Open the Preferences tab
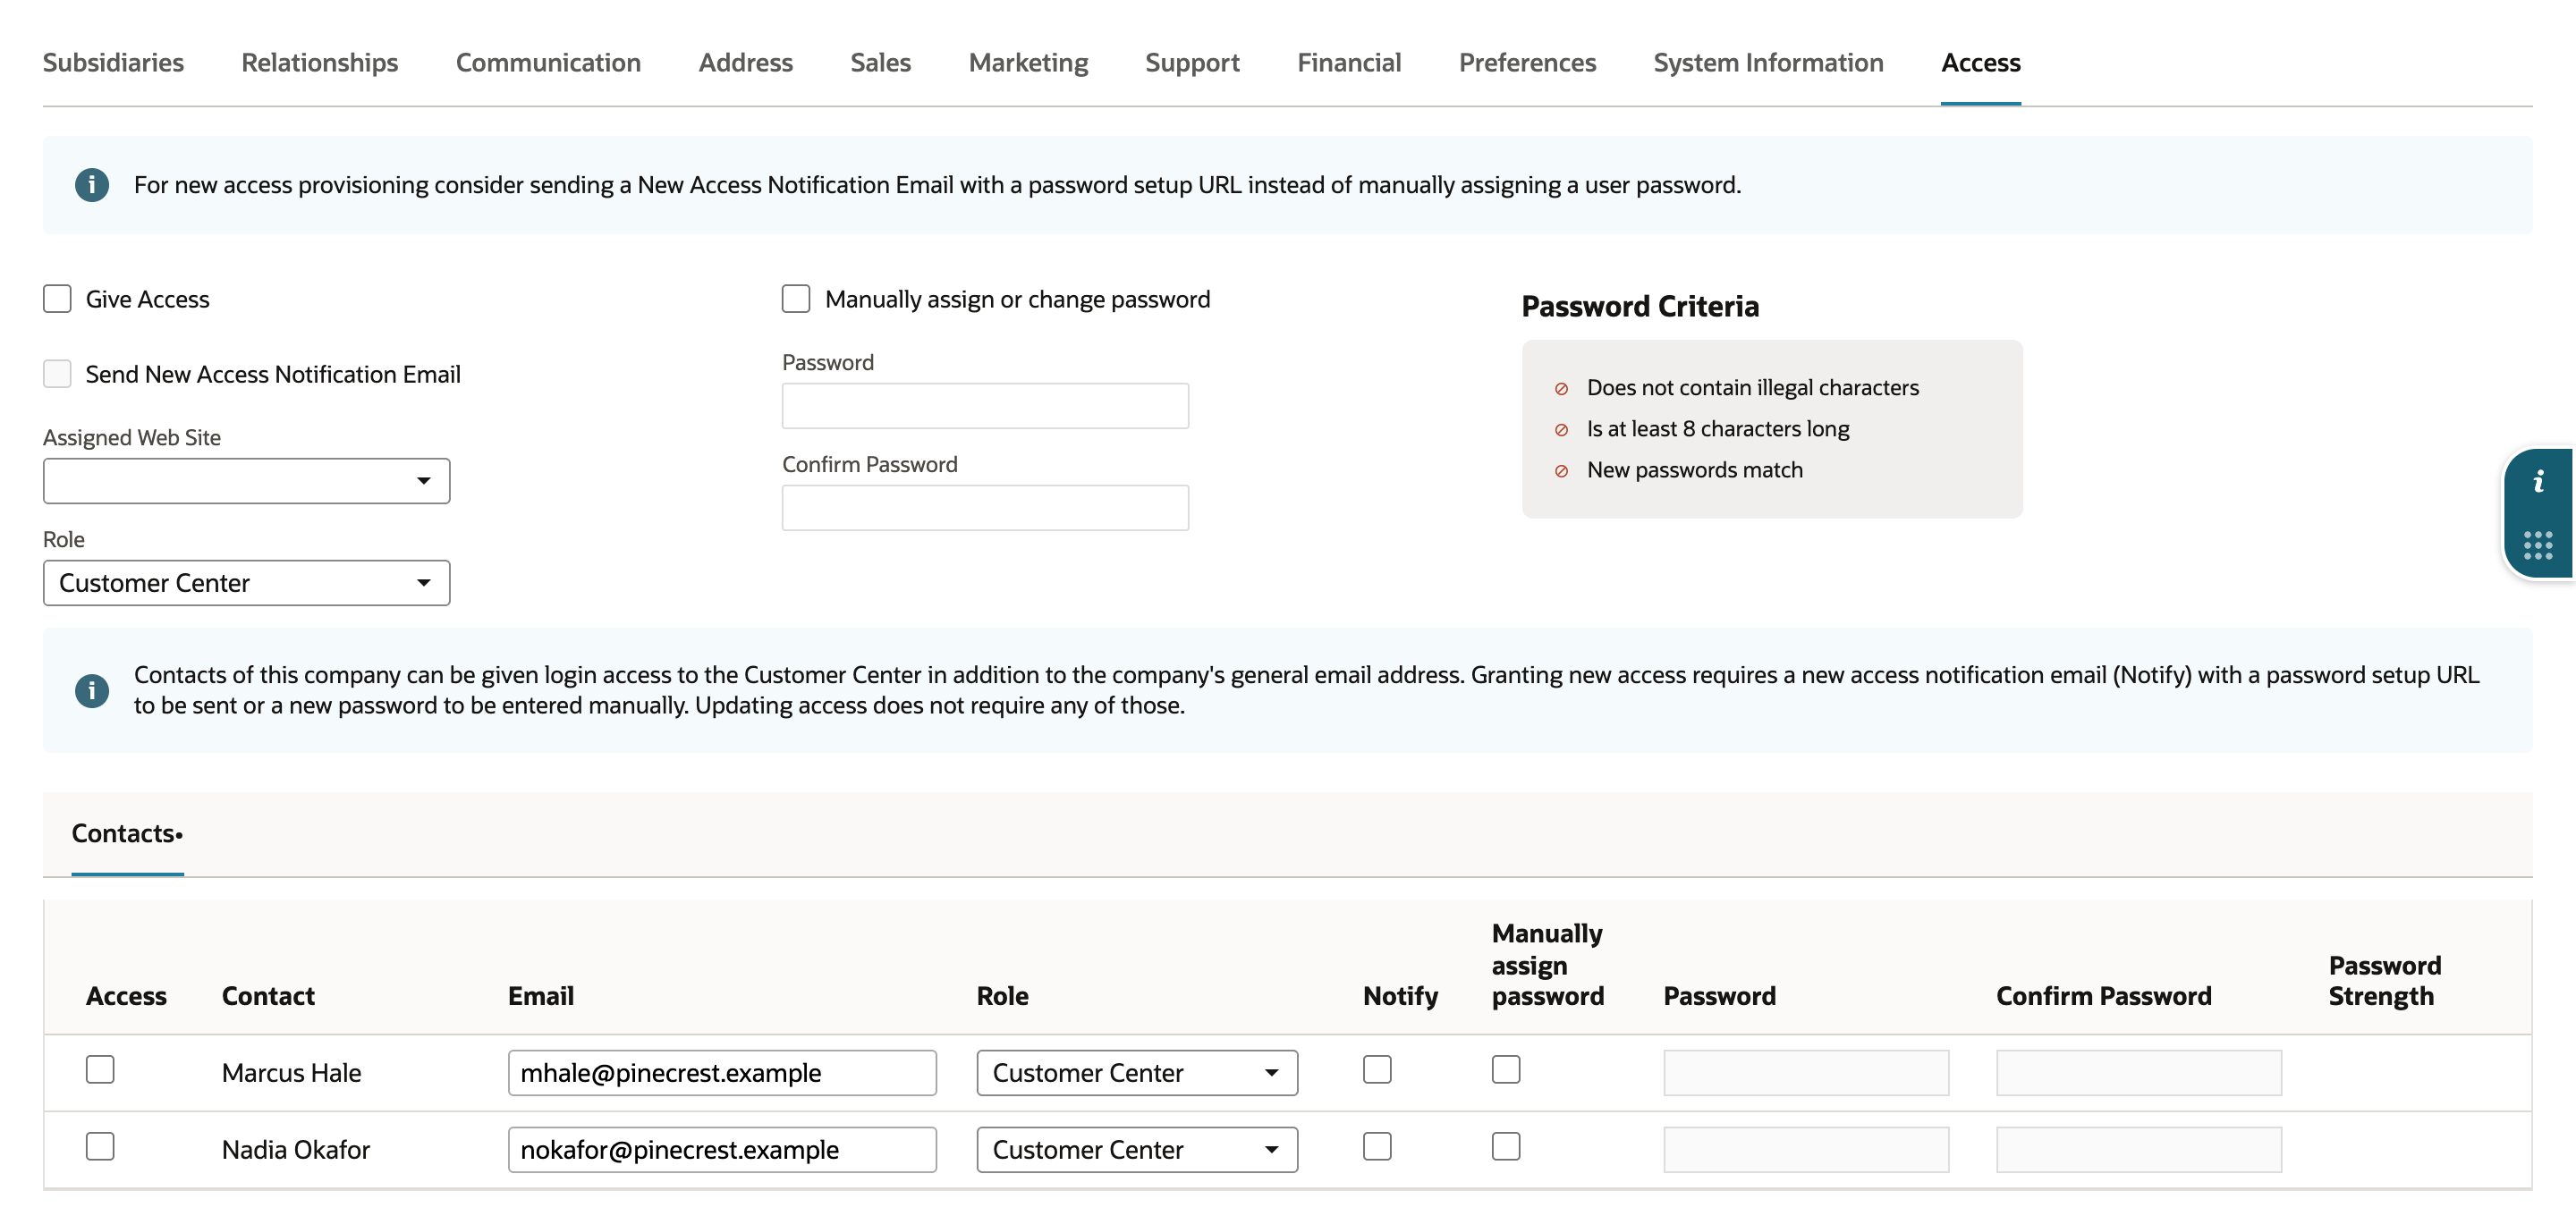 tap(1527, 62)
